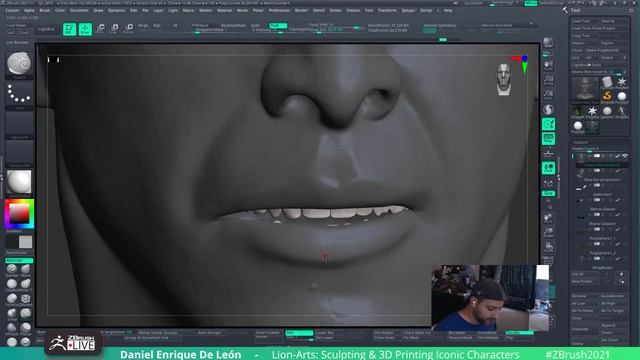Click the Export button in Tool panel
This screenshot has width=640, height=360.
pyautogui.click(x=613, y=43)
